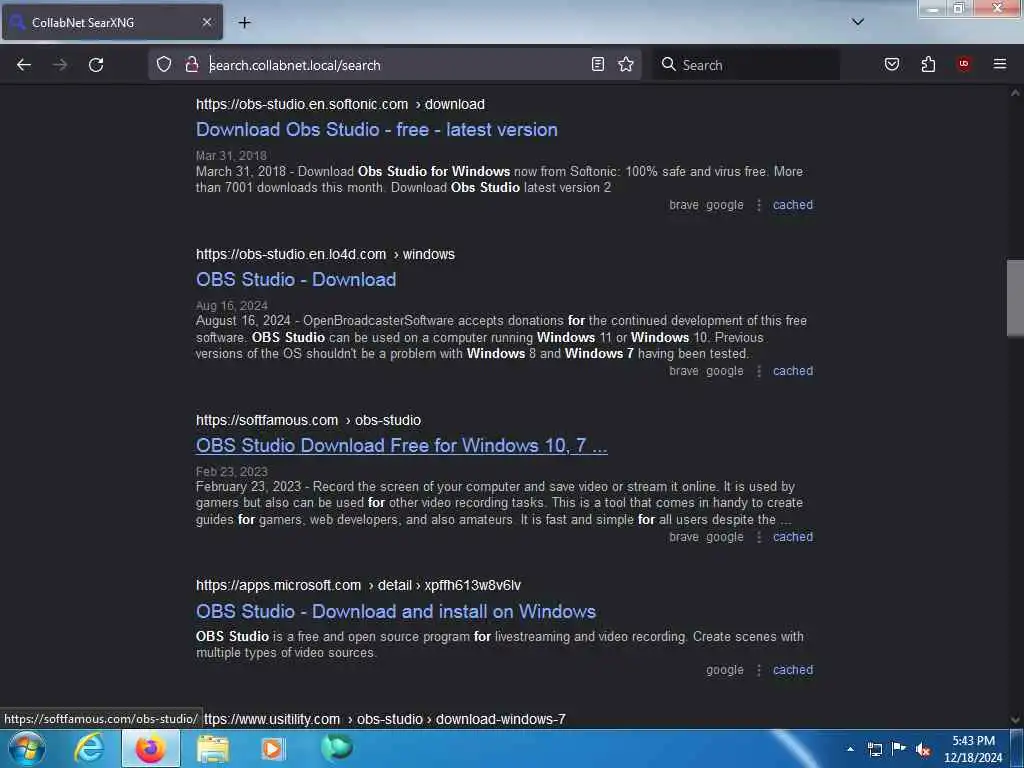1024x768 pixels.
Task: Click the https://softfamous.com URL text
Action: [x=267, y=420]
